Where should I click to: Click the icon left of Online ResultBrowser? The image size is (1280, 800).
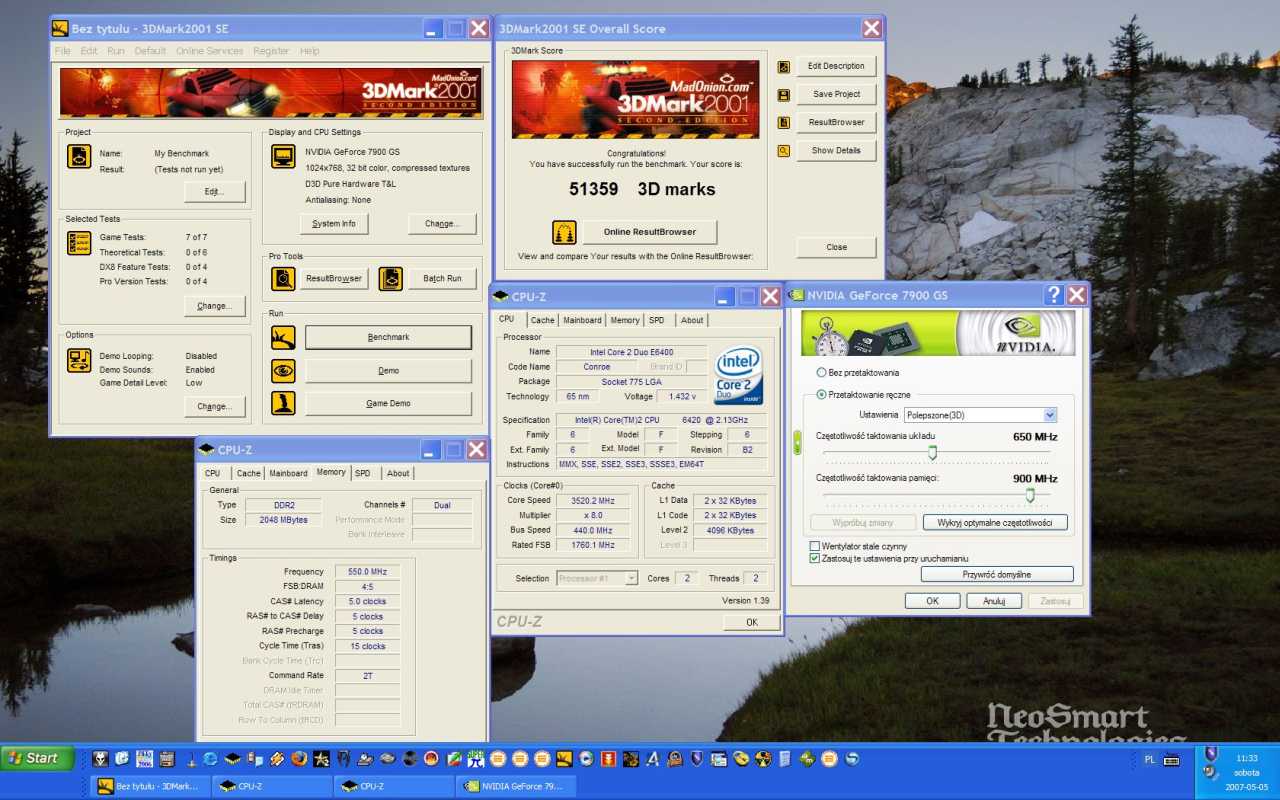click(x=564, y=232)
